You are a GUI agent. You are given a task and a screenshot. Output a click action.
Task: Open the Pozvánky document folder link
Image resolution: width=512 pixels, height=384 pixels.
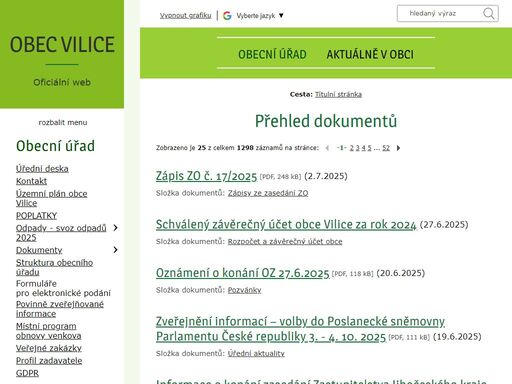click(244, 290)
